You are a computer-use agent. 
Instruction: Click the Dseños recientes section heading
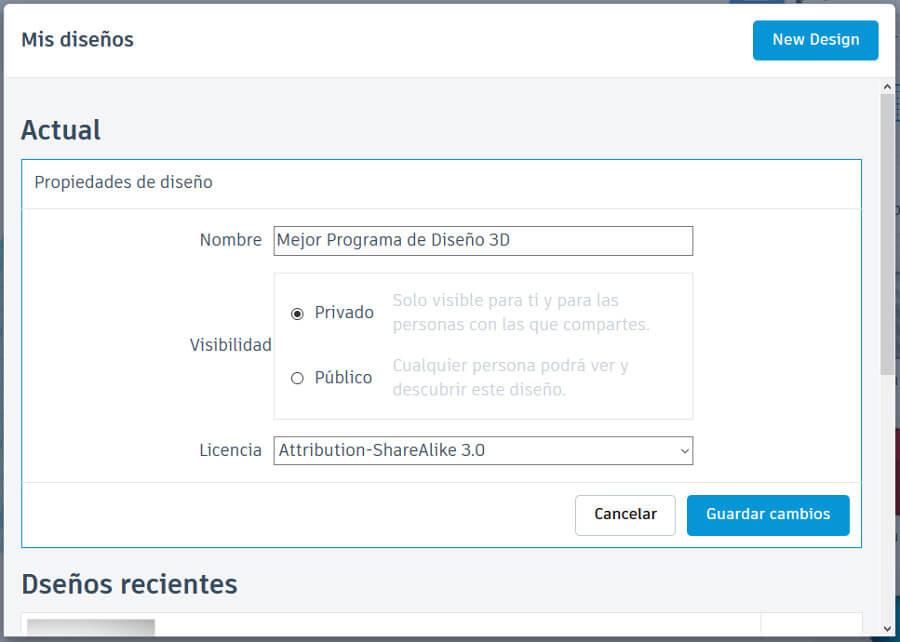[x=129, y=584]
